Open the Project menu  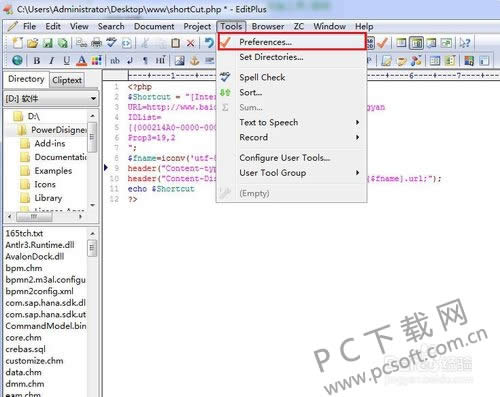click(197, 26)
